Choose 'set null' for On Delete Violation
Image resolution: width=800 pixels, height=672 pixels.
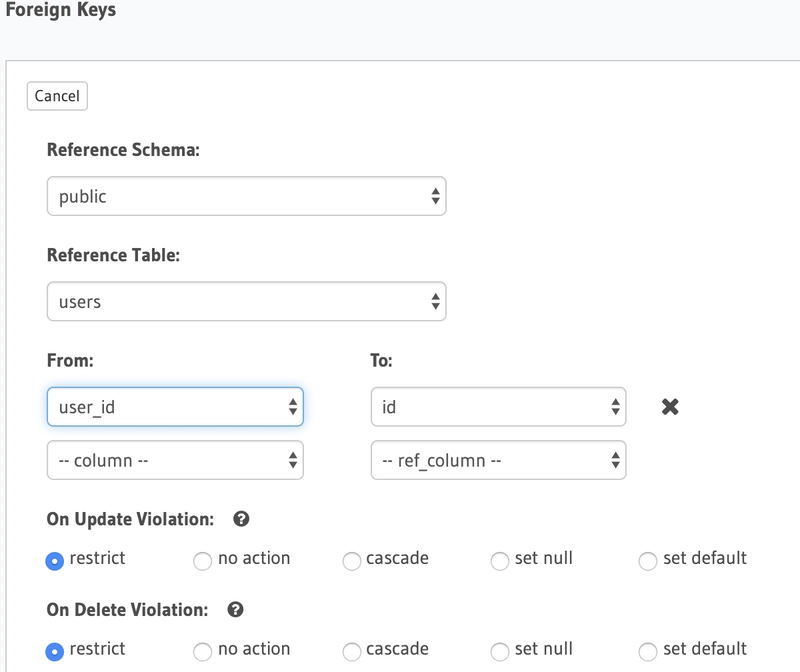click(500, 651)
